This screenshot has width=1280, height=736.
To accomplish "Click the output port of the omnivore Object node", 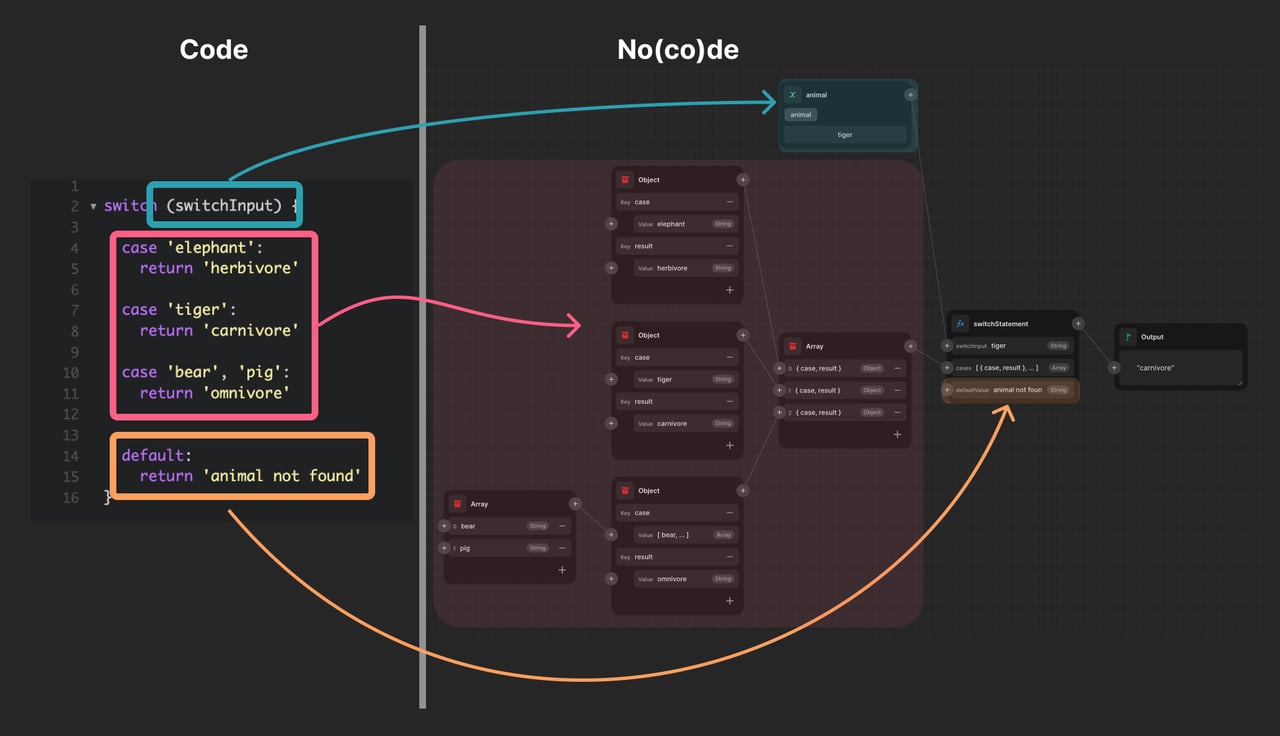I will click(x=742, y=491).
